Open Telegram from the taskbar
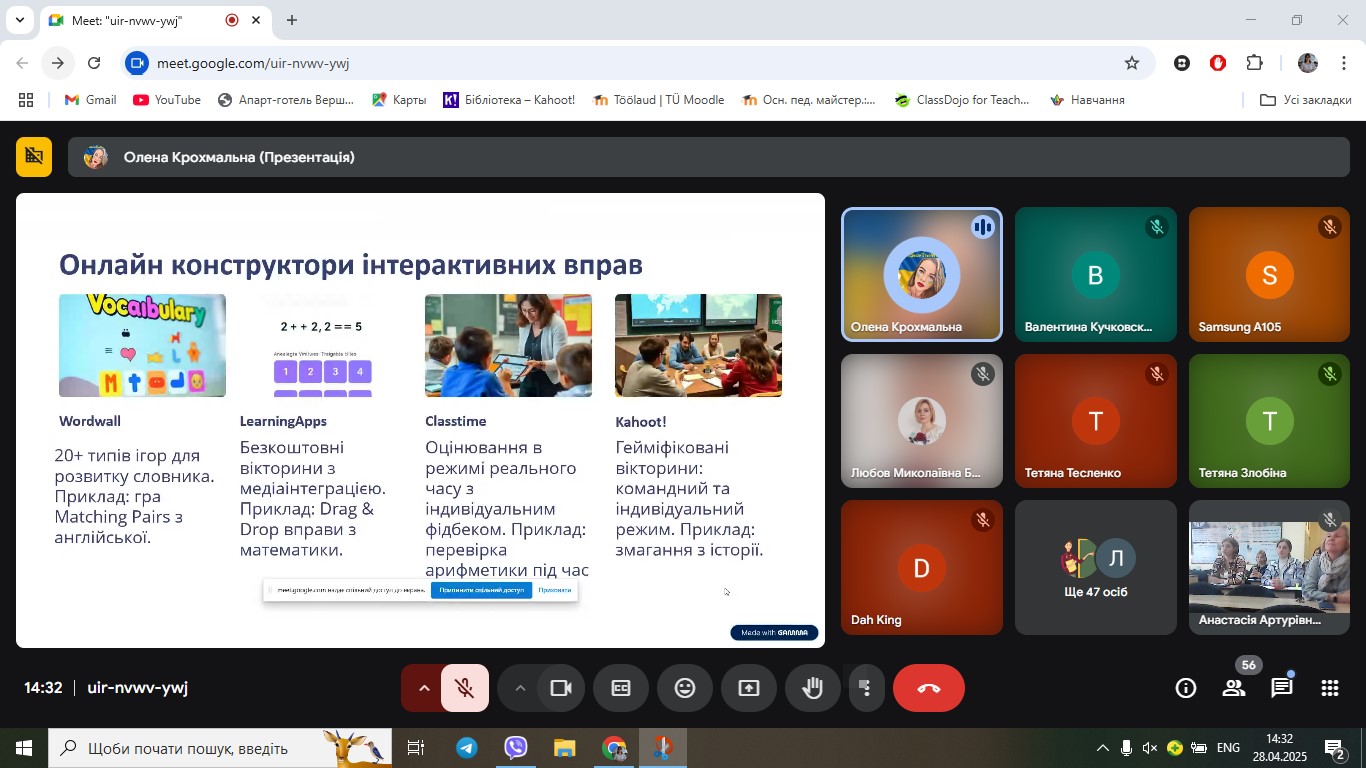 (x=467, y=748)
